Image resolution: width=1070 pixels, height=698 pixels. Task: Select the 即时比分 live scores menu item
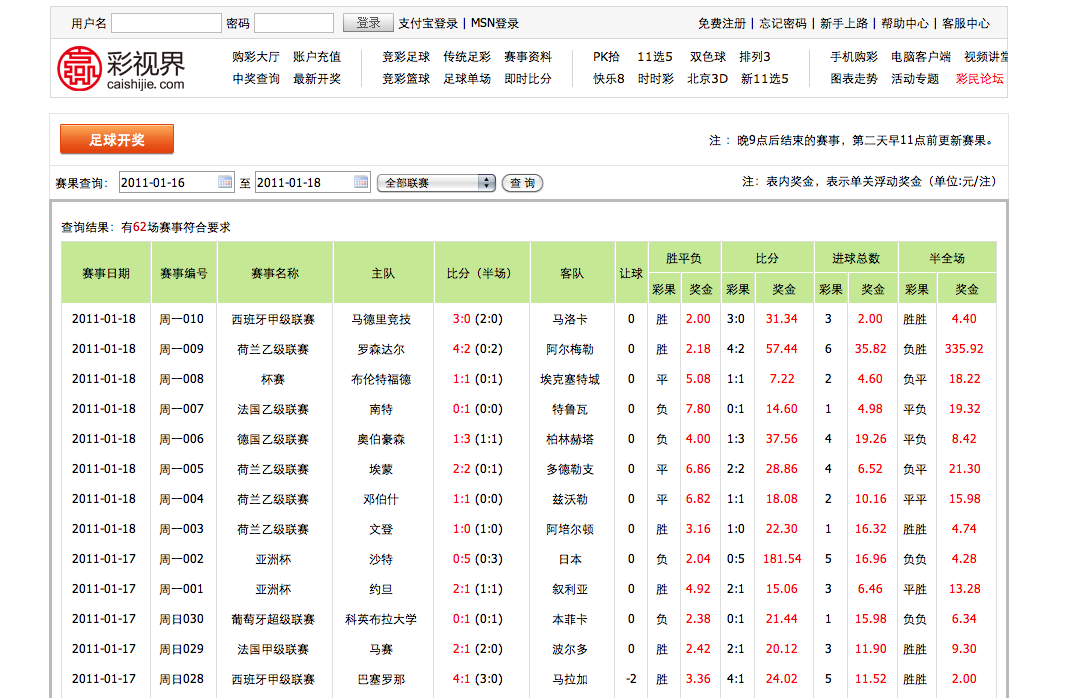[528, 79]
